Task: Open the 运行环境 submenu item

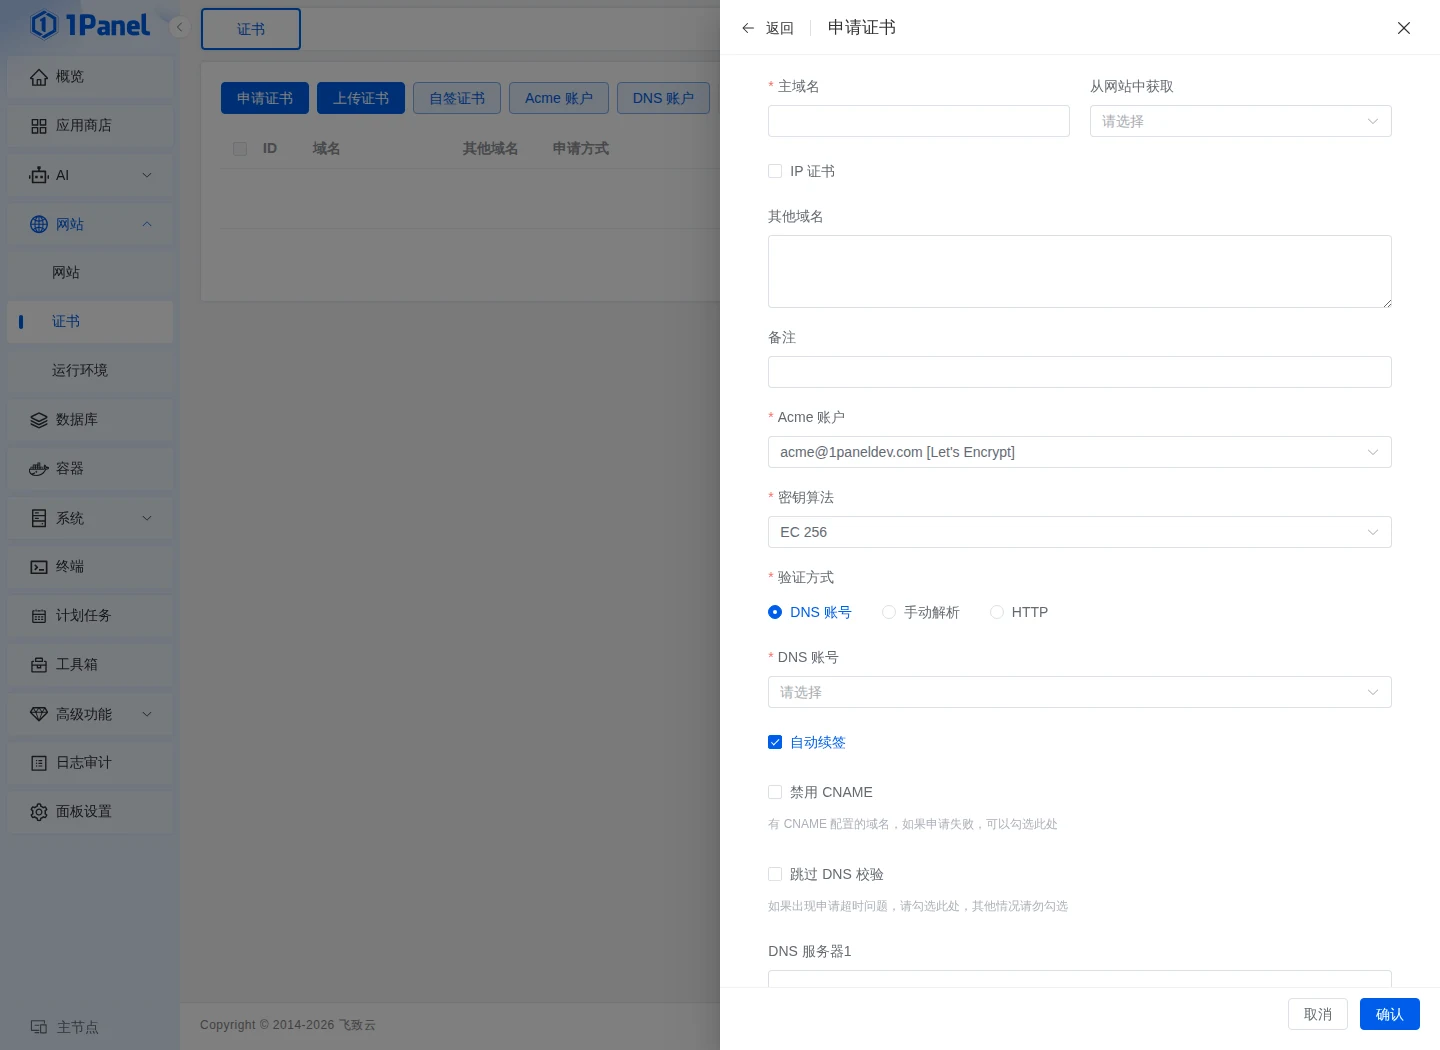Action: click(90, 371)
